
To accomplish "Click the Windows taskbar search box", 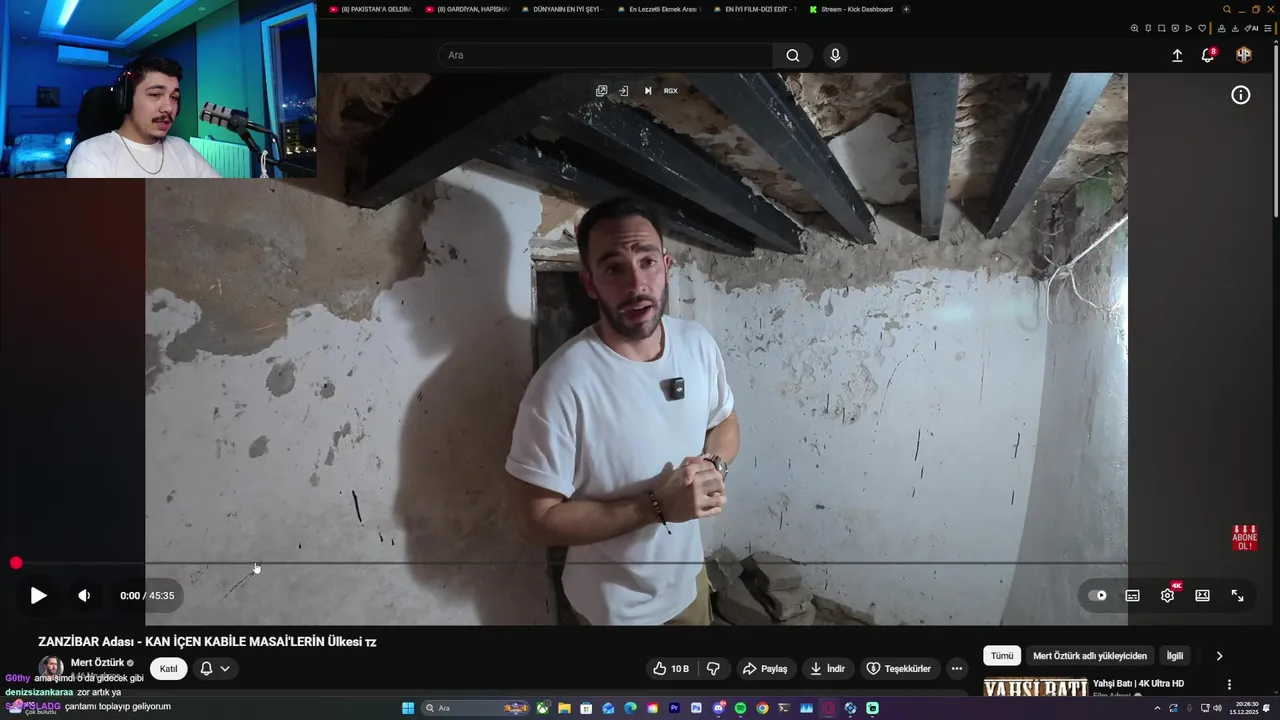I will (x=476, y=708).
